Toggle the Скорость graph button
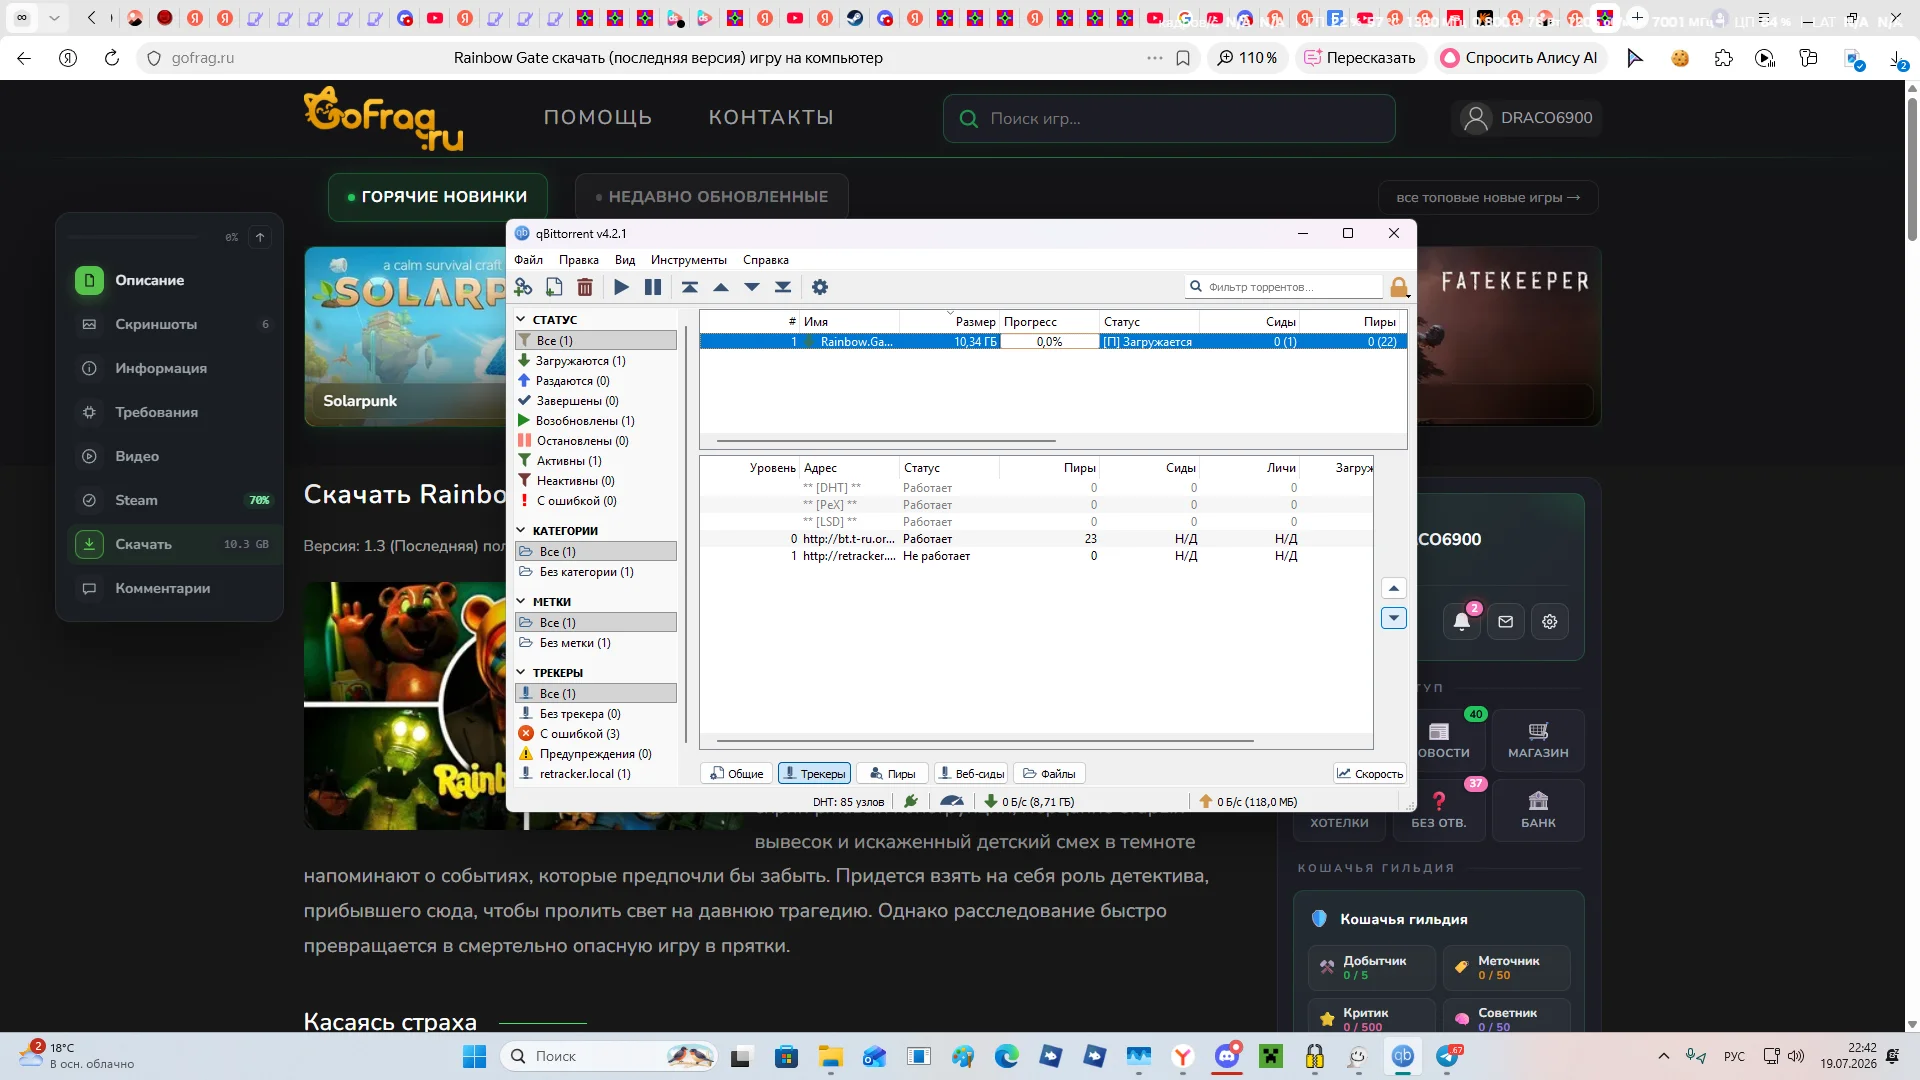The height and width of the screenshot is (1080, 1920). (1370, 773)
